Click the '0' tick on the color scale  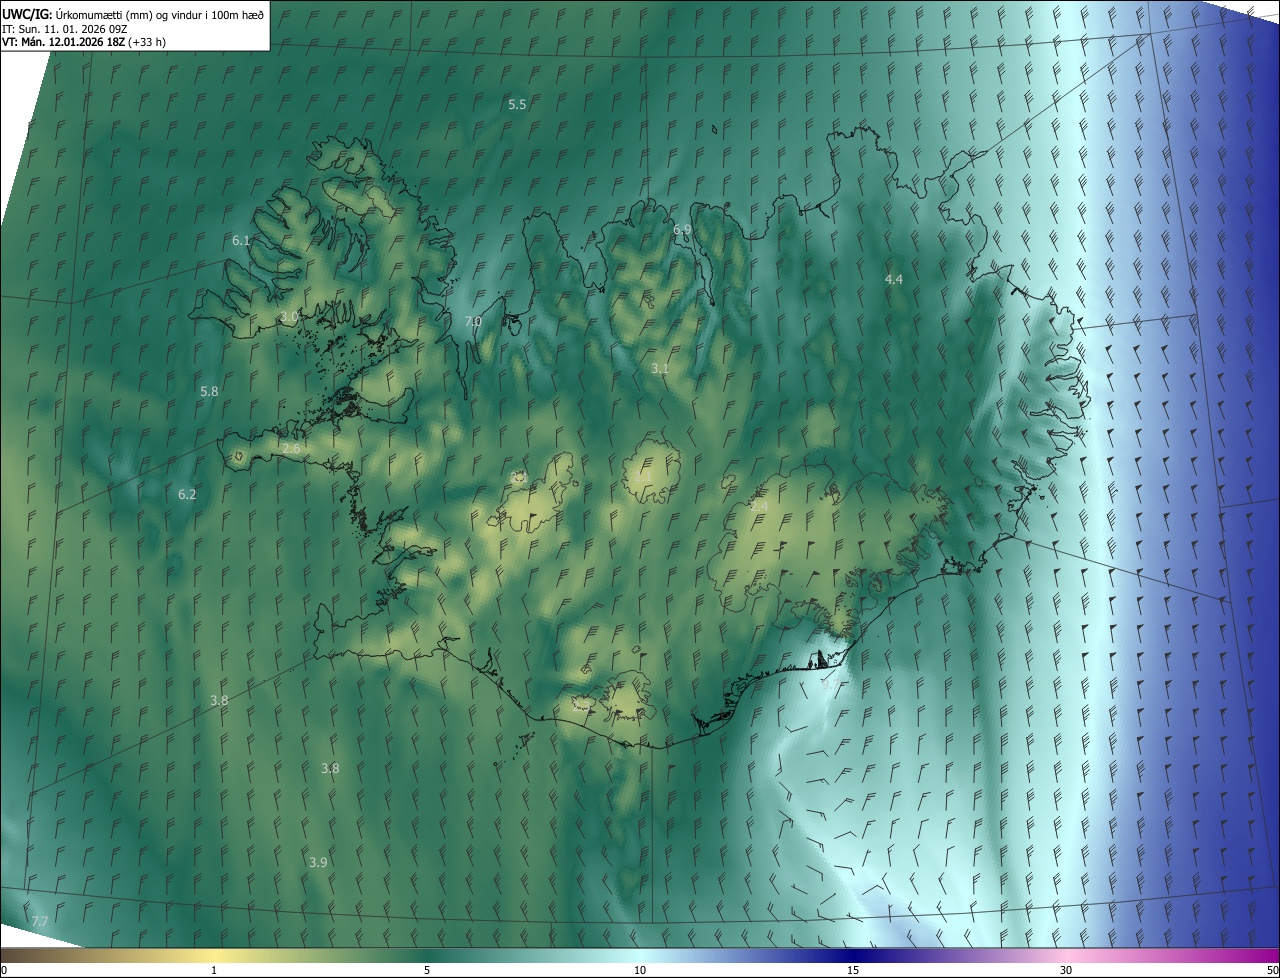[3, 970]
